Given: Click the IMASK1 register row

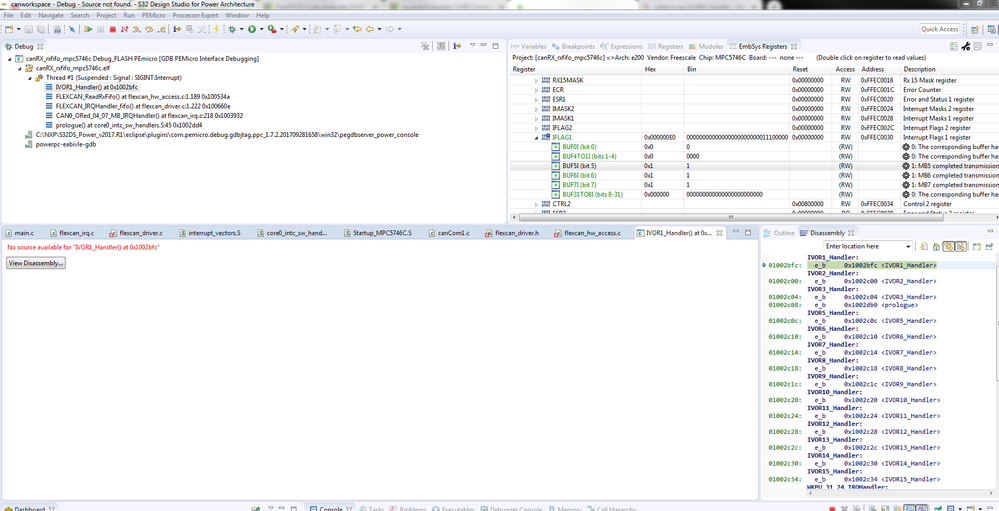Looking at the screenshot, I should [x=754, y=118].
